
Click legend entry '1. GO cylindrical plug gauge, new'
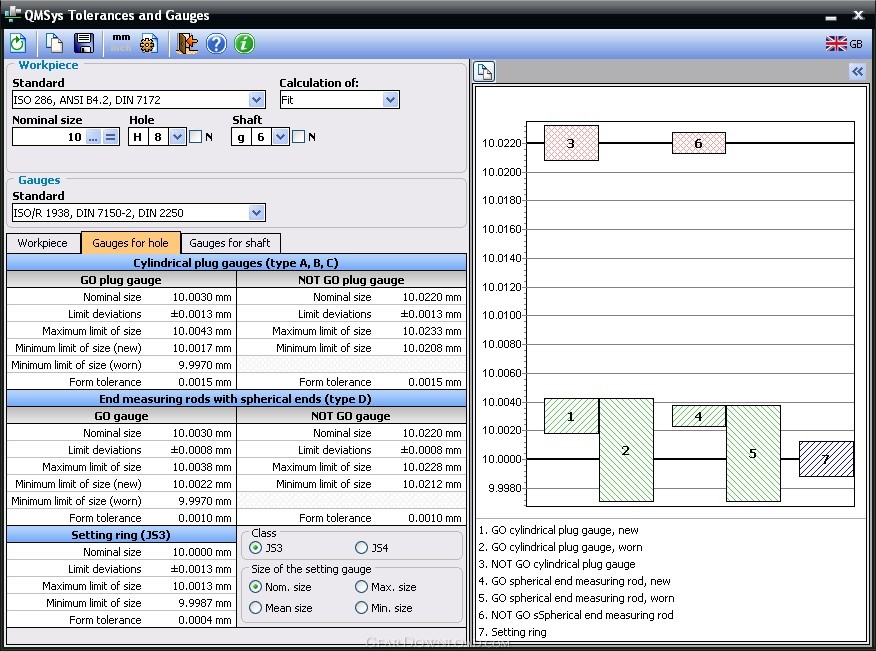[x=558, y=530]
